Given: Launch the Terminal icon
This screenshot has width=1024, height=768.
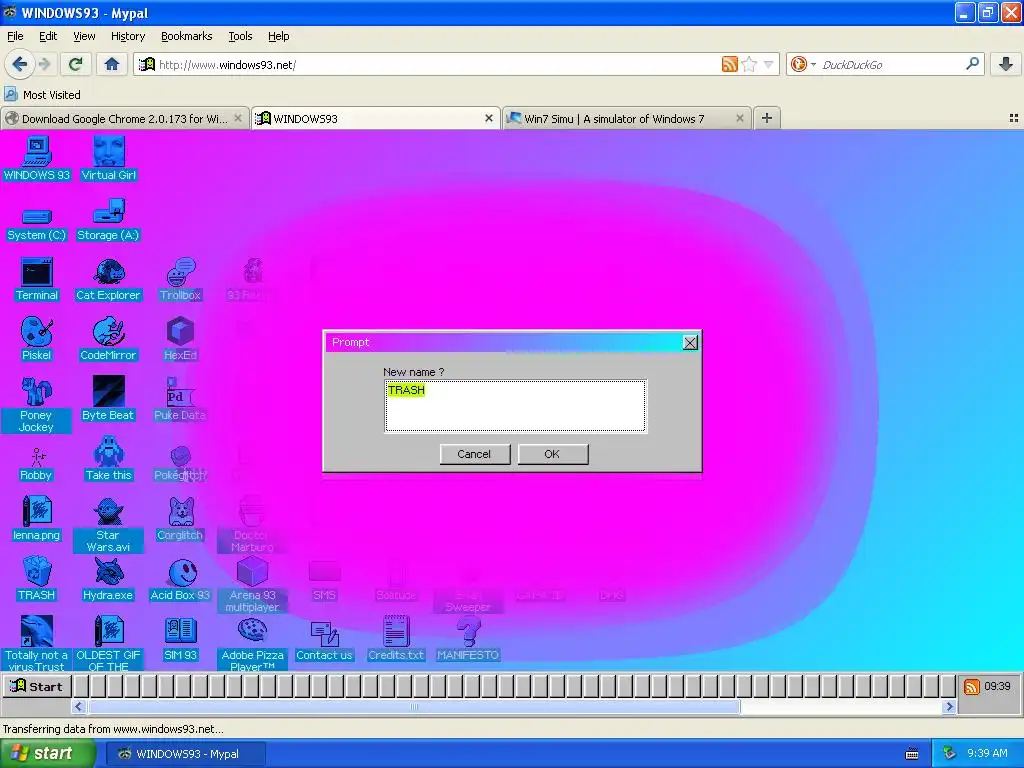Looking at the screenshot, I should click(37, 280).
